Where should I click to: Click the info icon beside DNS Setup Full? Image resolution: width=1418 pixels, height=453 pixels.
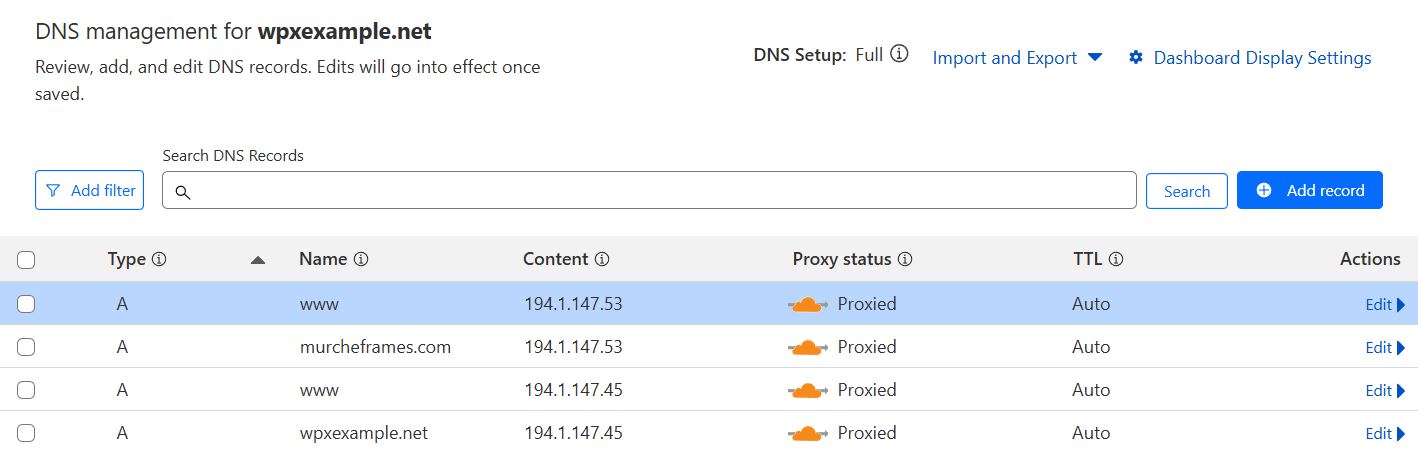coord(899,54)
